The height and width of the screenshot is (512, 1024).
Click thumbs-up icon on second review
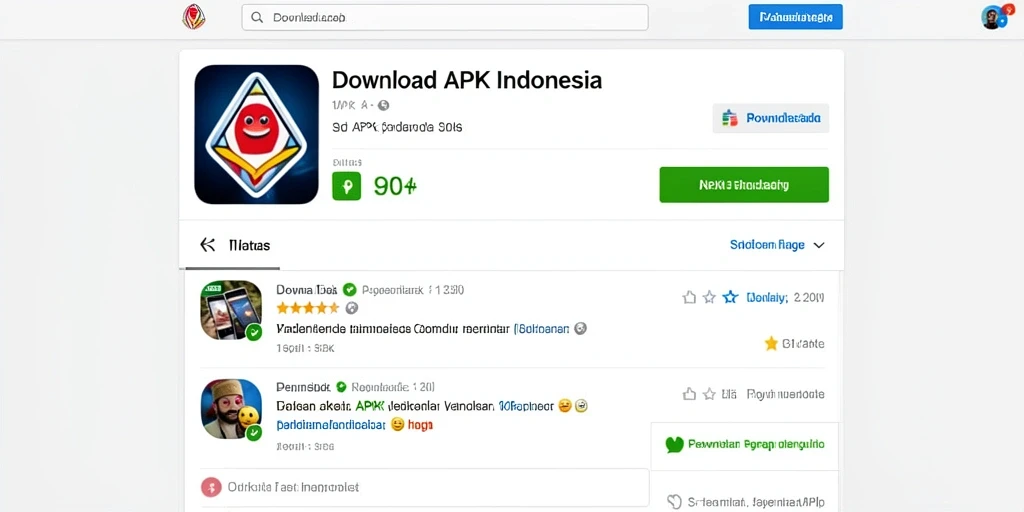point(689,394)
